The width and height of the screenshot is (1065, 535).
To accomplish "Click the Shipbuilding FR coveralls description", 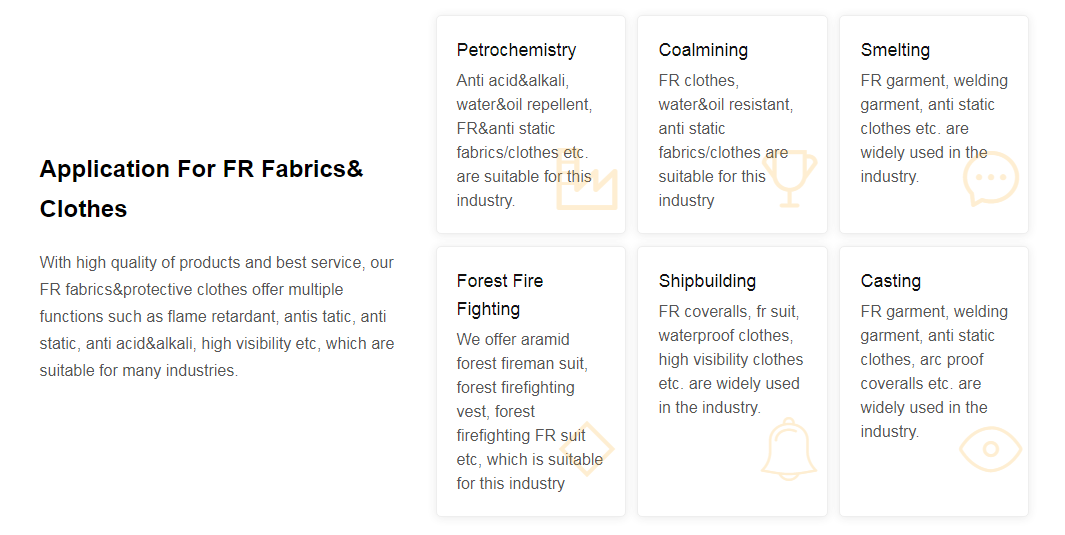I will pyautogui.click(x=730, y=359).
